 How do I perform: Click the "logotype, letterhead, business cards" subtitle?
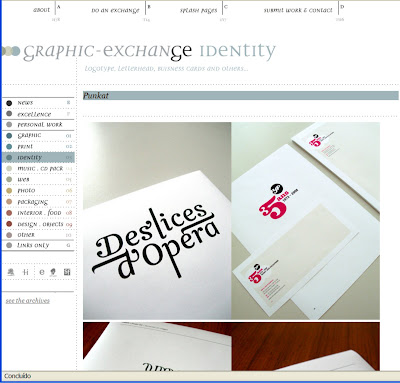tap(166, 69)
